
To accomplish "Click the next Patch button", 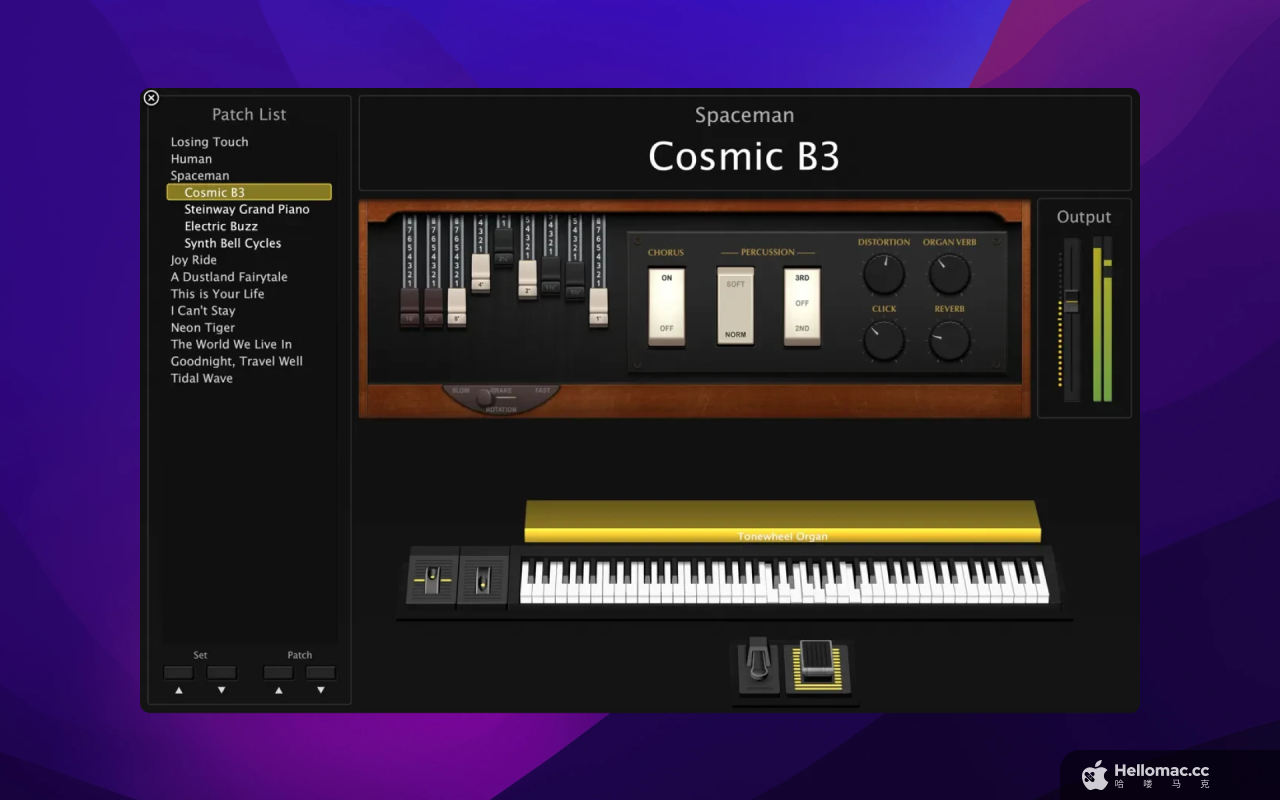I will point(321,673).
